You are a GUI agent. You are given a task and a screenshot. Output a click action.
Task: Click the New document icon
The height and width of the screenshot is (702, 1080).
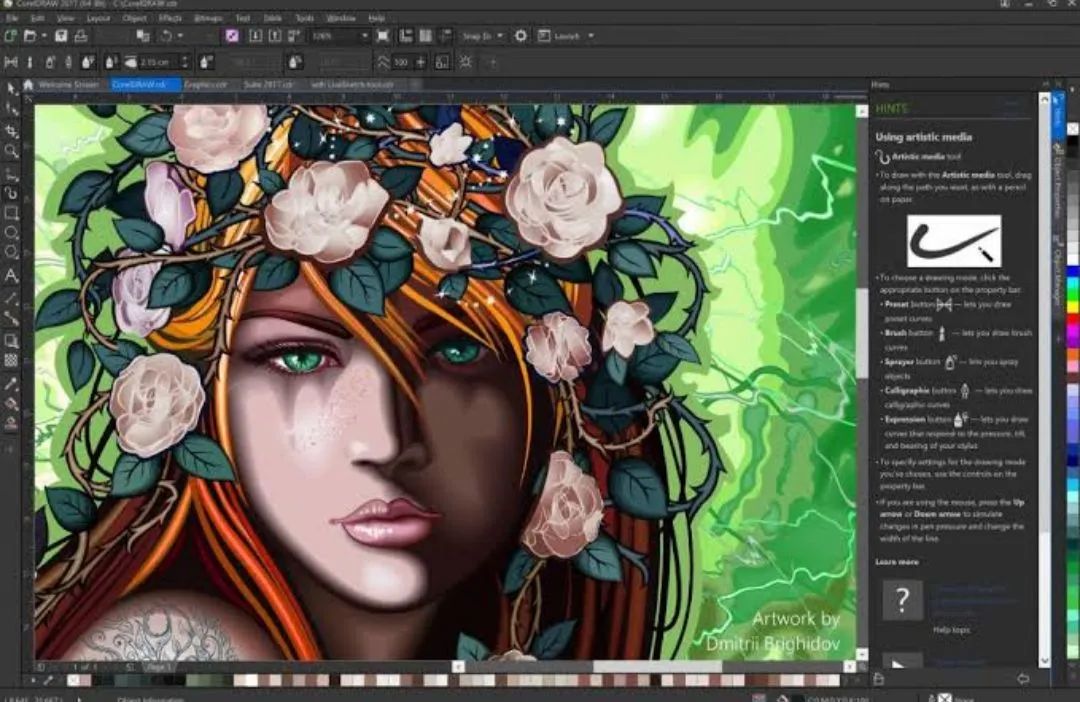pyautogui.click(x=11, y=36)
